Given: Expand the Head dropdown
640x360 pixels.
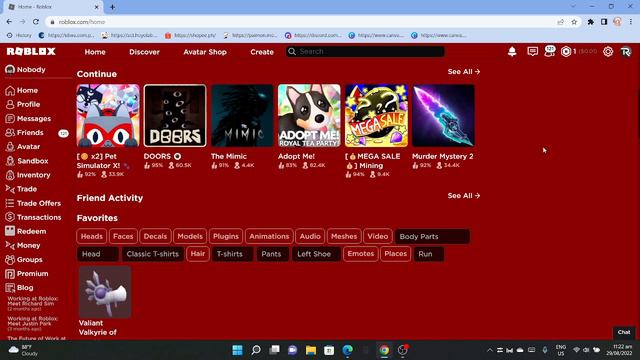Looking at the screenshot, I should (x=98, y=254).
